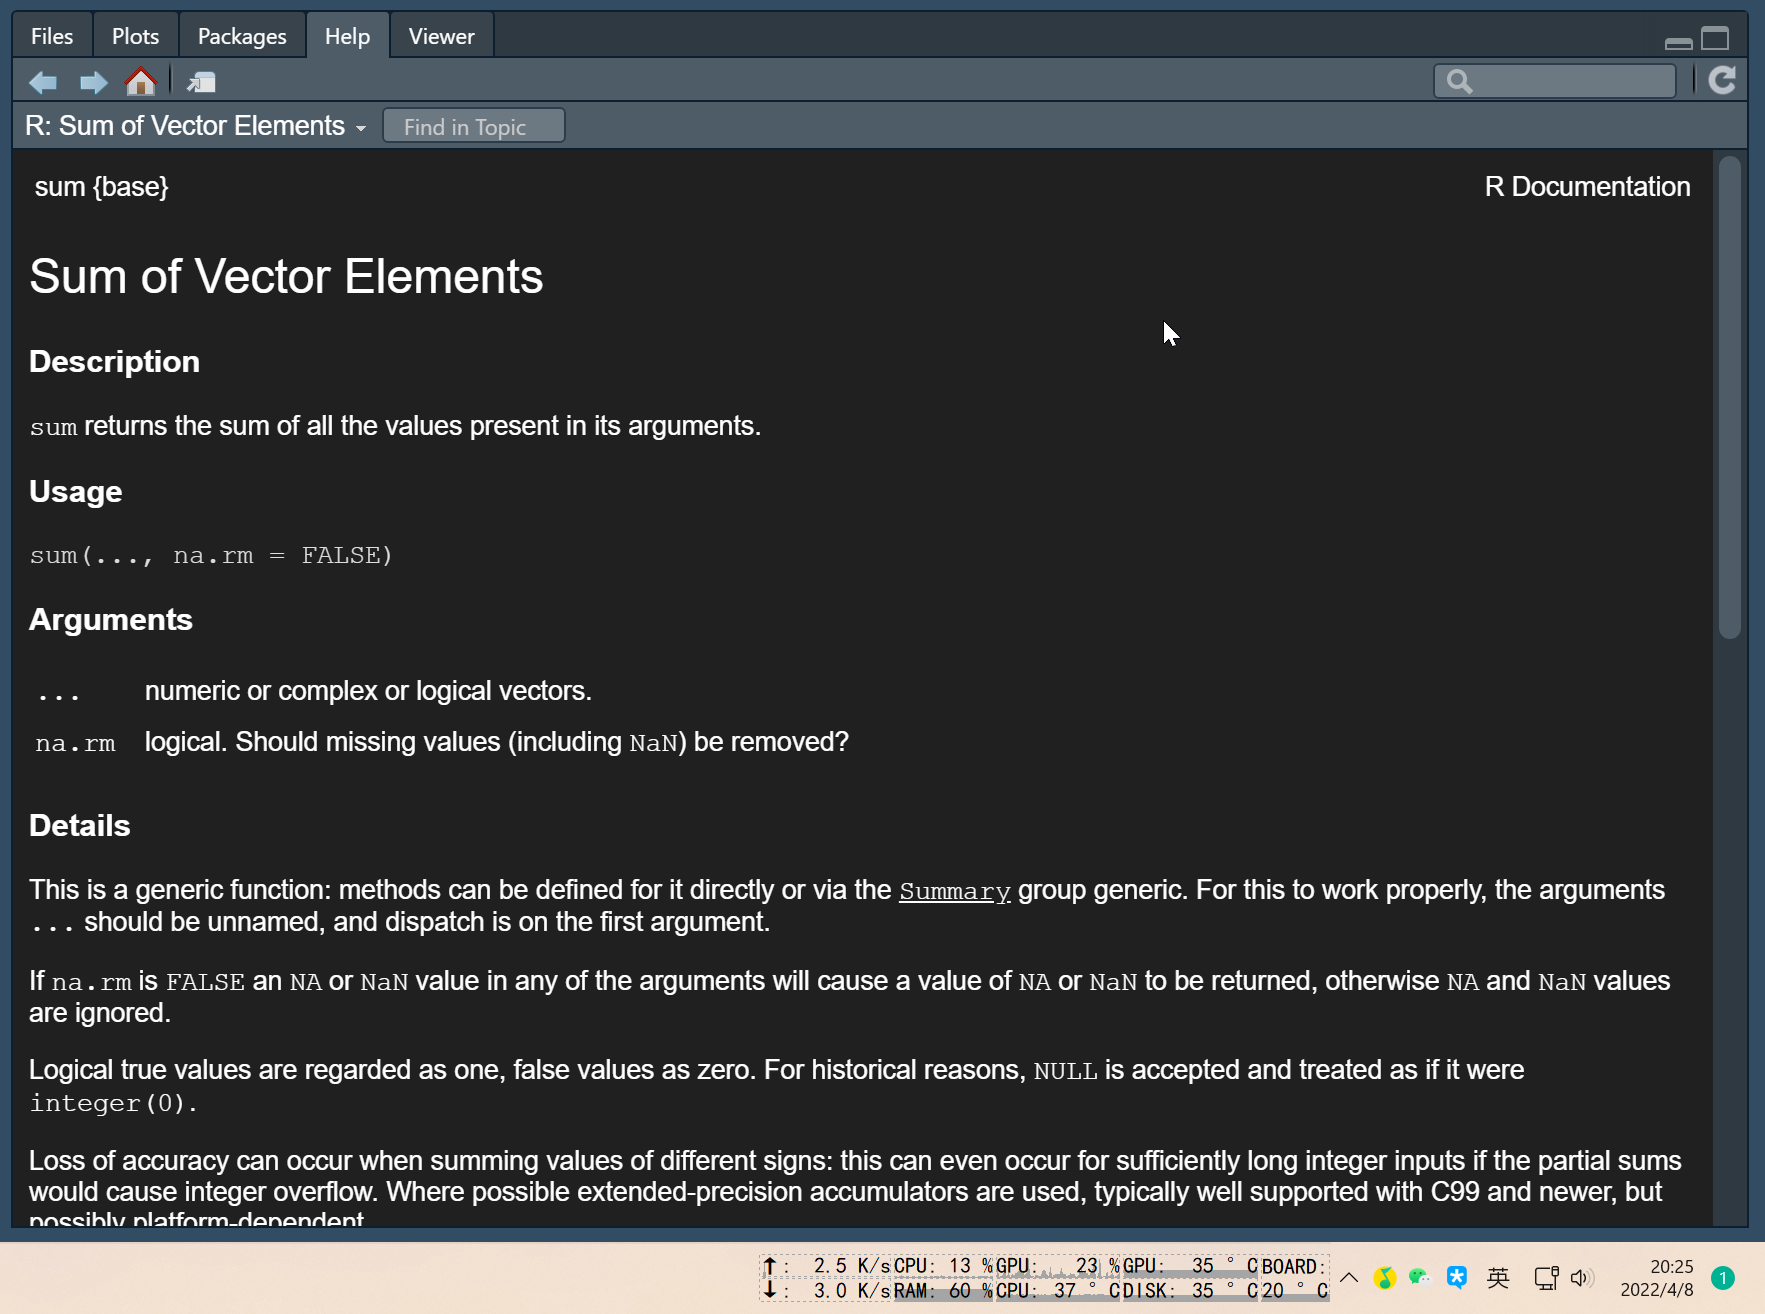Minimize the Help pane
The image size is (1765, 1314).
pos(1679,43)
